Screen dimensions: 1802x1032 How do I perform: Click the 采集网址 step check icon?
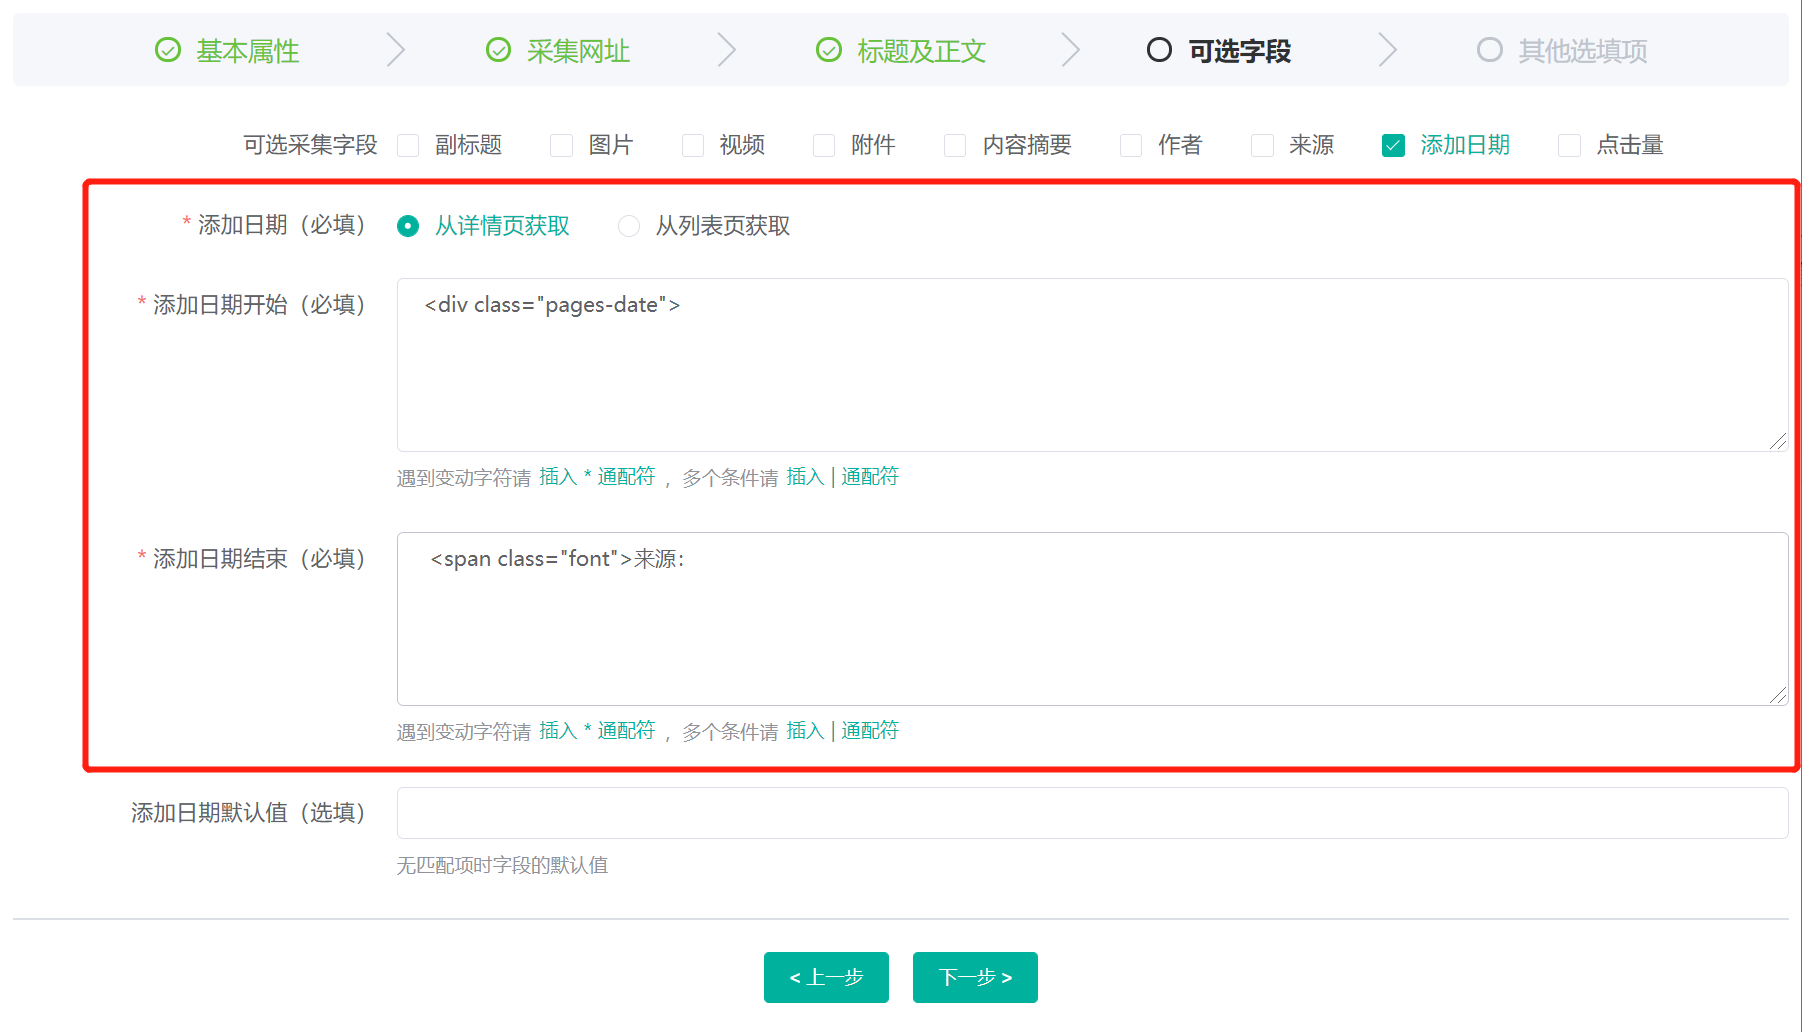click(x=498, y=50)
